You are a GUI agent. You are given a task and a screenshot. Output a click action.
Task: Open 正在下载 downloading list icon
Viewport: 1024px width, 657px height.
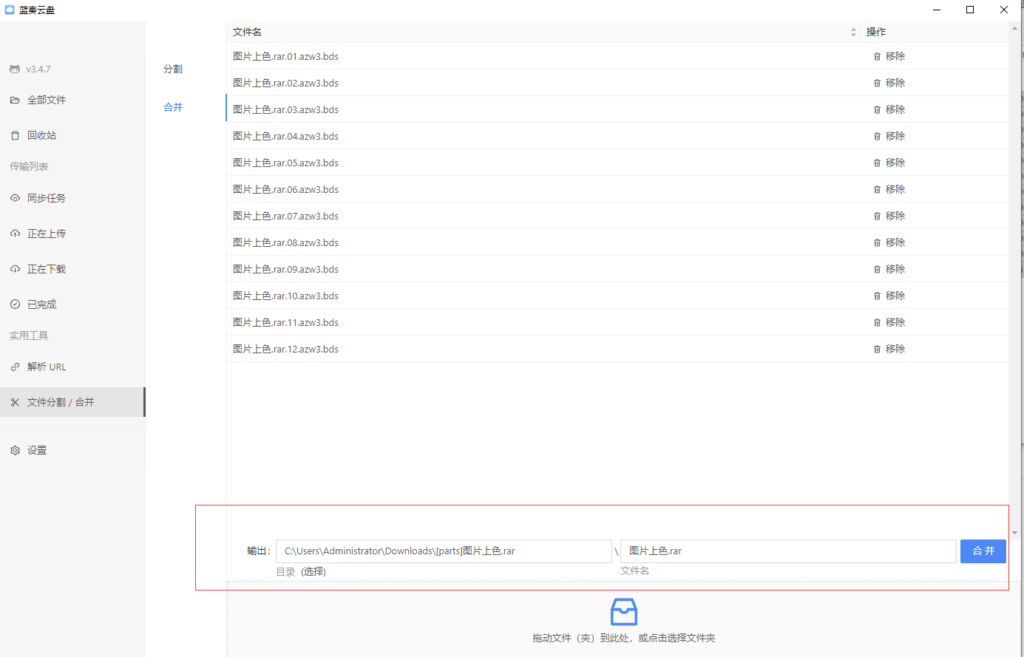click(14, 268)
